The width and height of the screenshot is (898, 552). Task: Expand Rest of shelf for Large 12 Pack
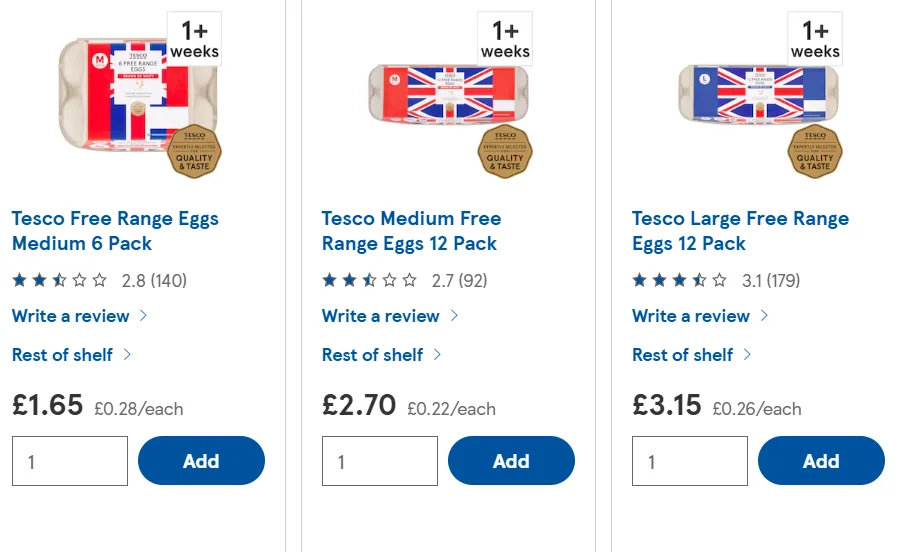coord(691,355)
